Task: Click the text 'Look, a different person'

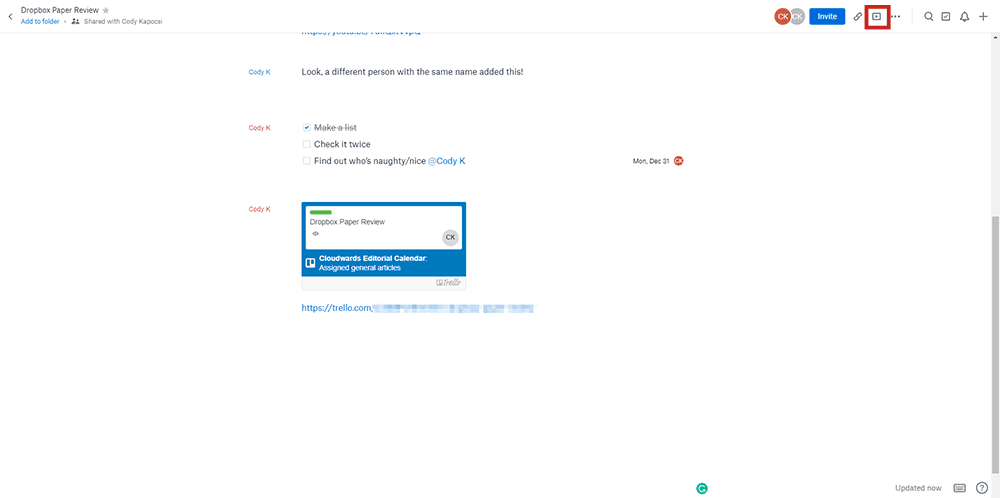Action: [x=348, y=72]
